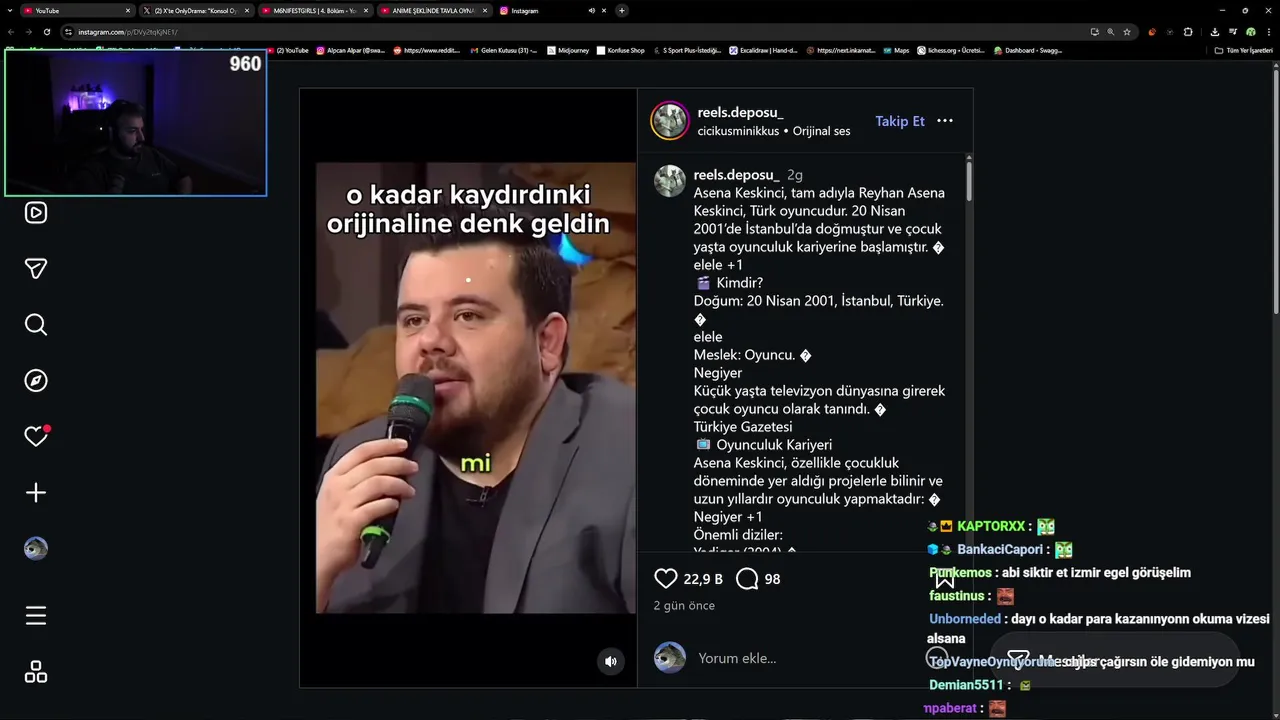Switch to ANIME ŞEKLİNDE TAVLA tab
1280x720 pixels.
[431, 11]
